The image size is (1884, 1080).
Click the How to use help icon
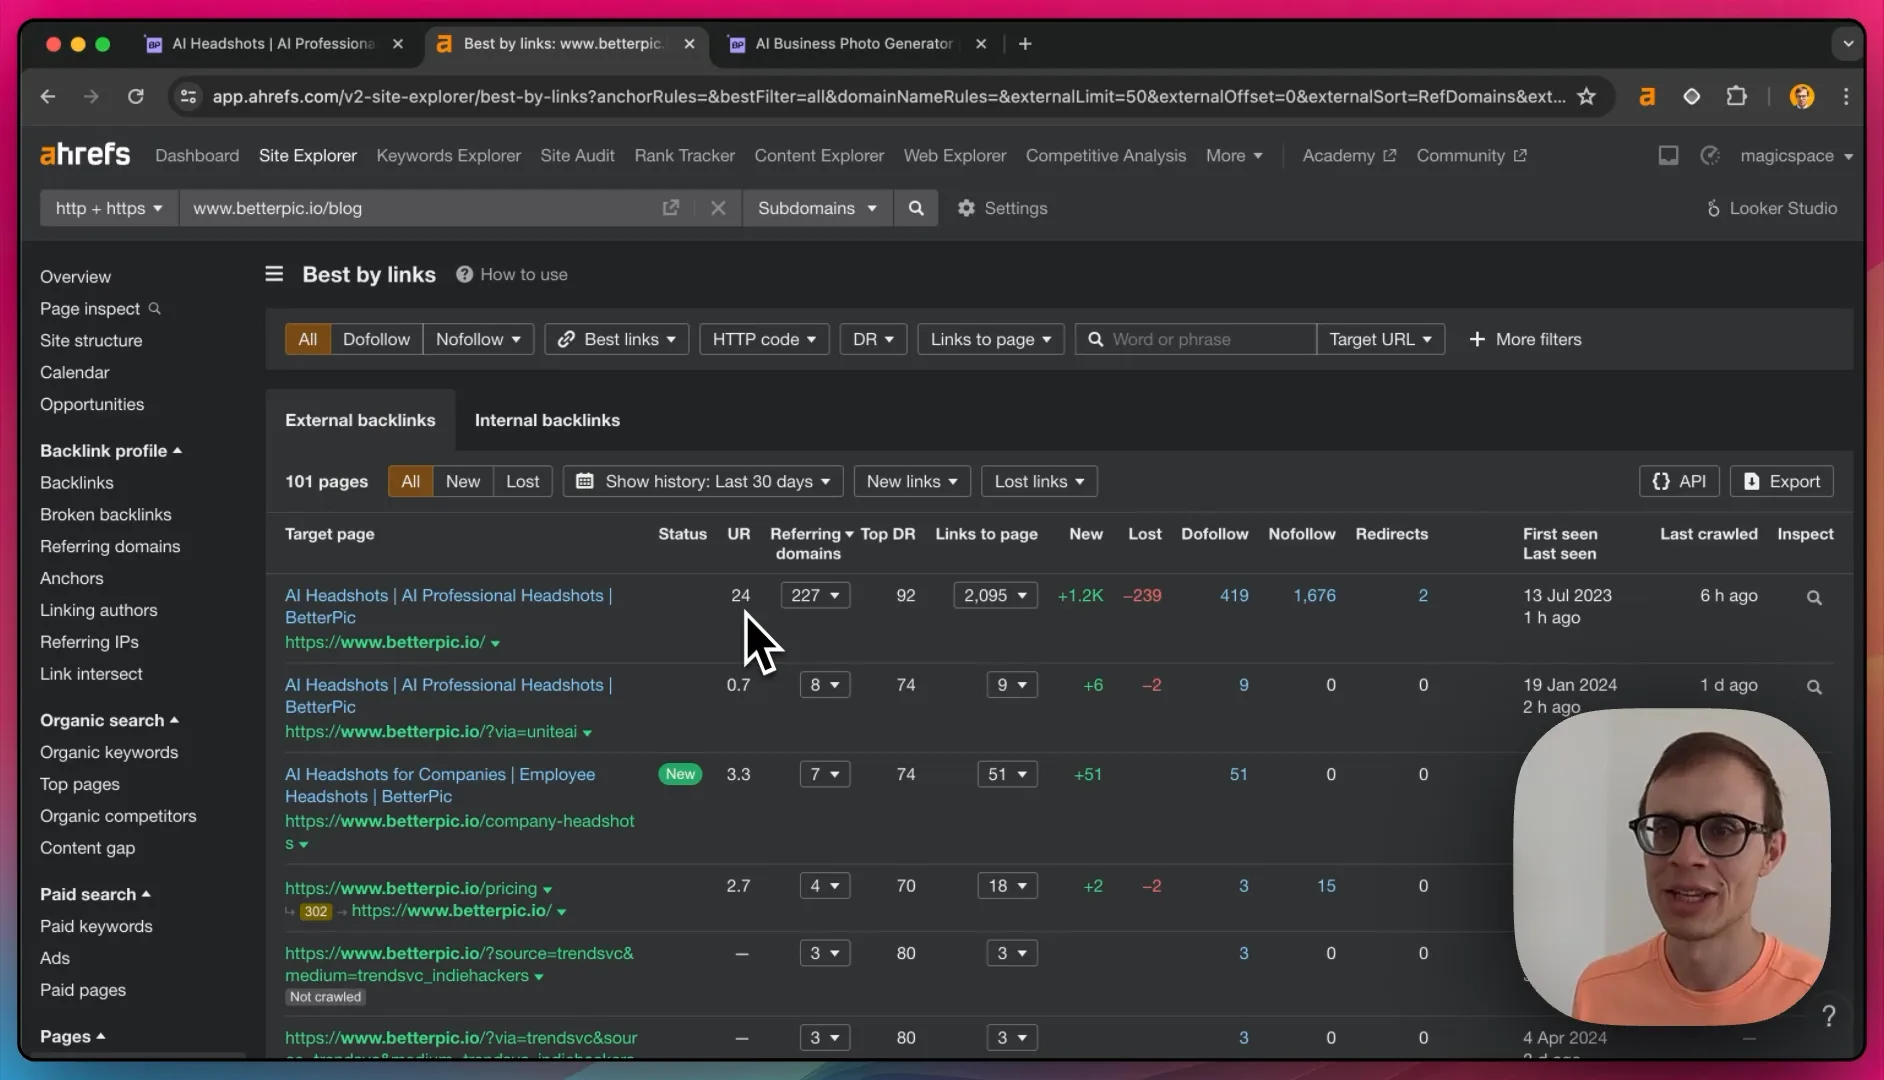pos(464,274)
